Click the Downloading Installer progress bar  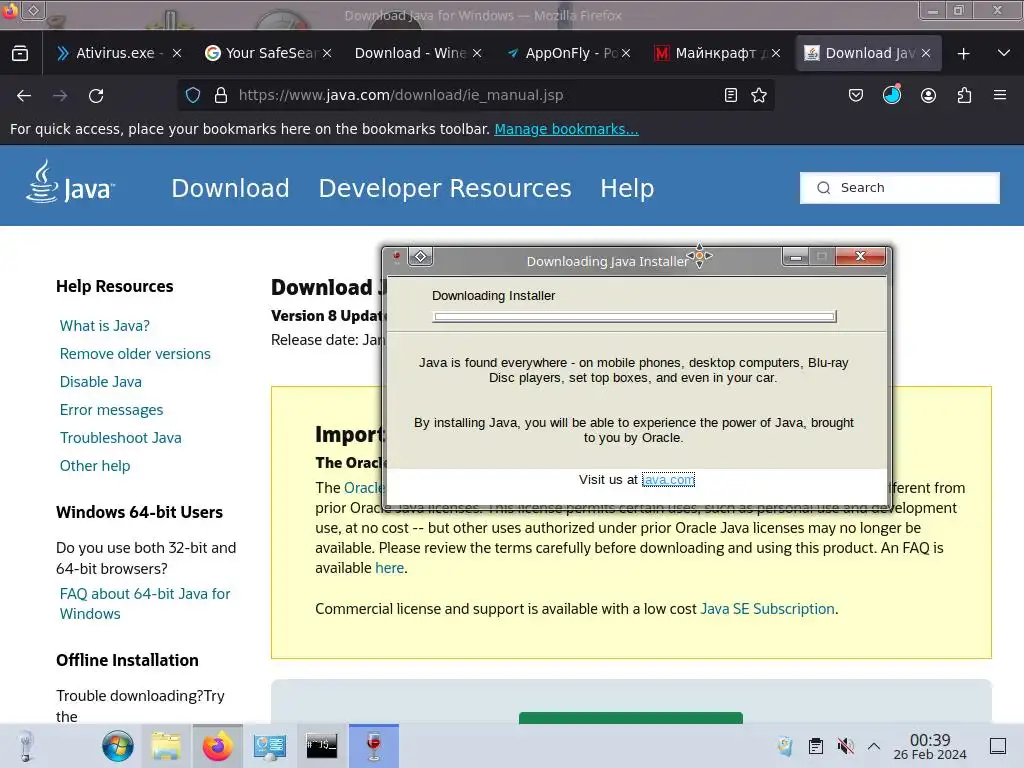click(634, 317)
